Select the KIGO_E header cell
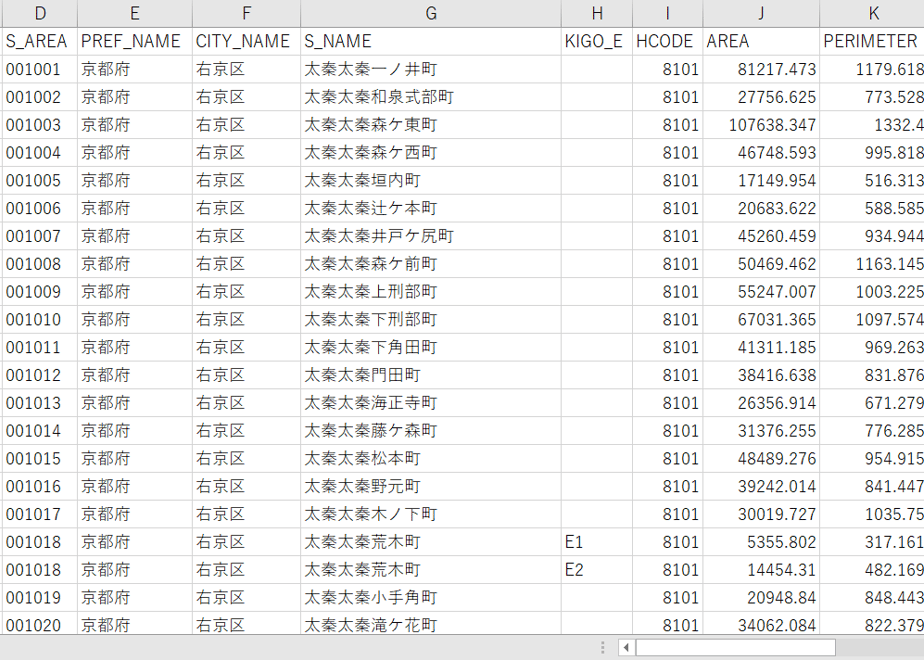 click(597, 41)
